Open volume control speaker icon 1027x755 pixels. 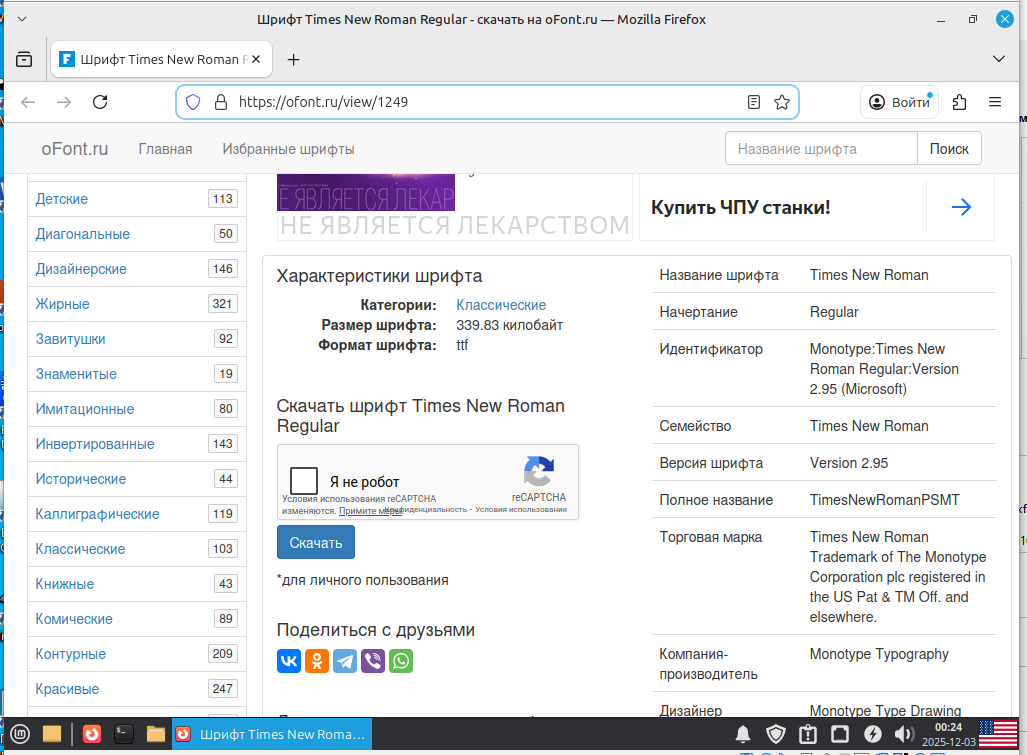click(x=904, y=734)
